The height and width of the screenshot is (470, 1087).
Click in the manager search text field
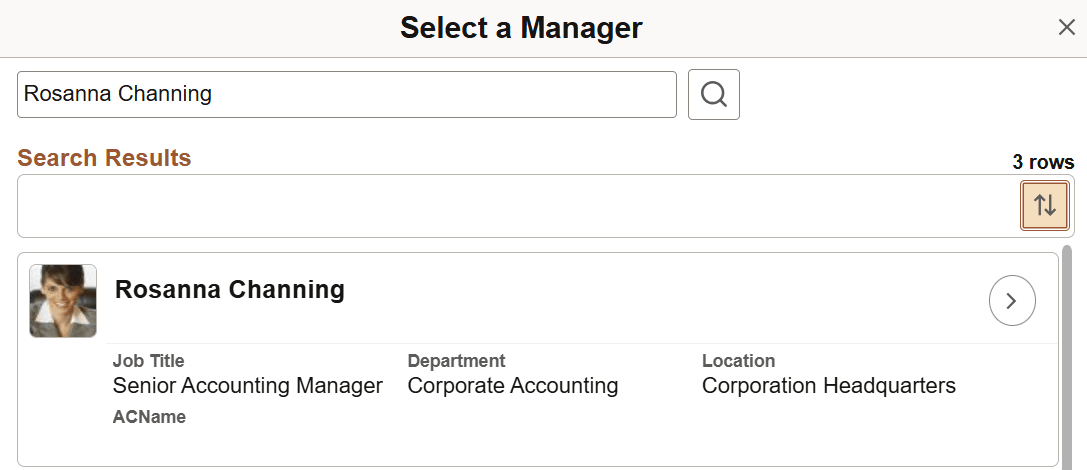(x=346, y=95)
